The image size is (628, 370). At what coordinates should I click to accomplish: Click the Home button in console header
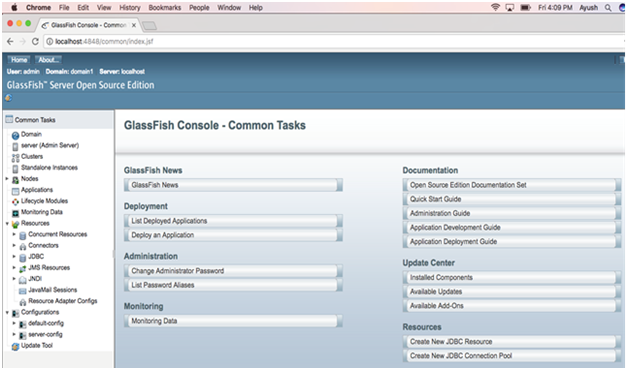point(19,60)
